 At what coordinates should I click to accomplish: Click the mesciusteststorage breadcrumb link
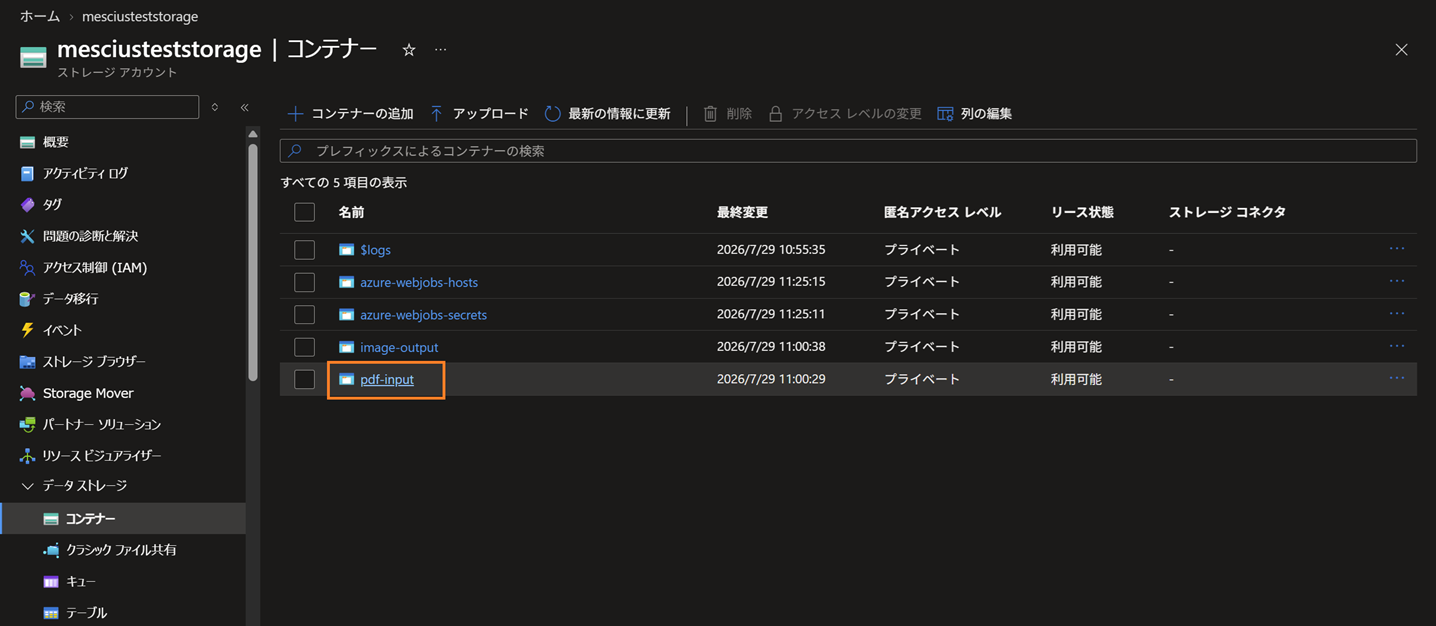pos(140,17)
